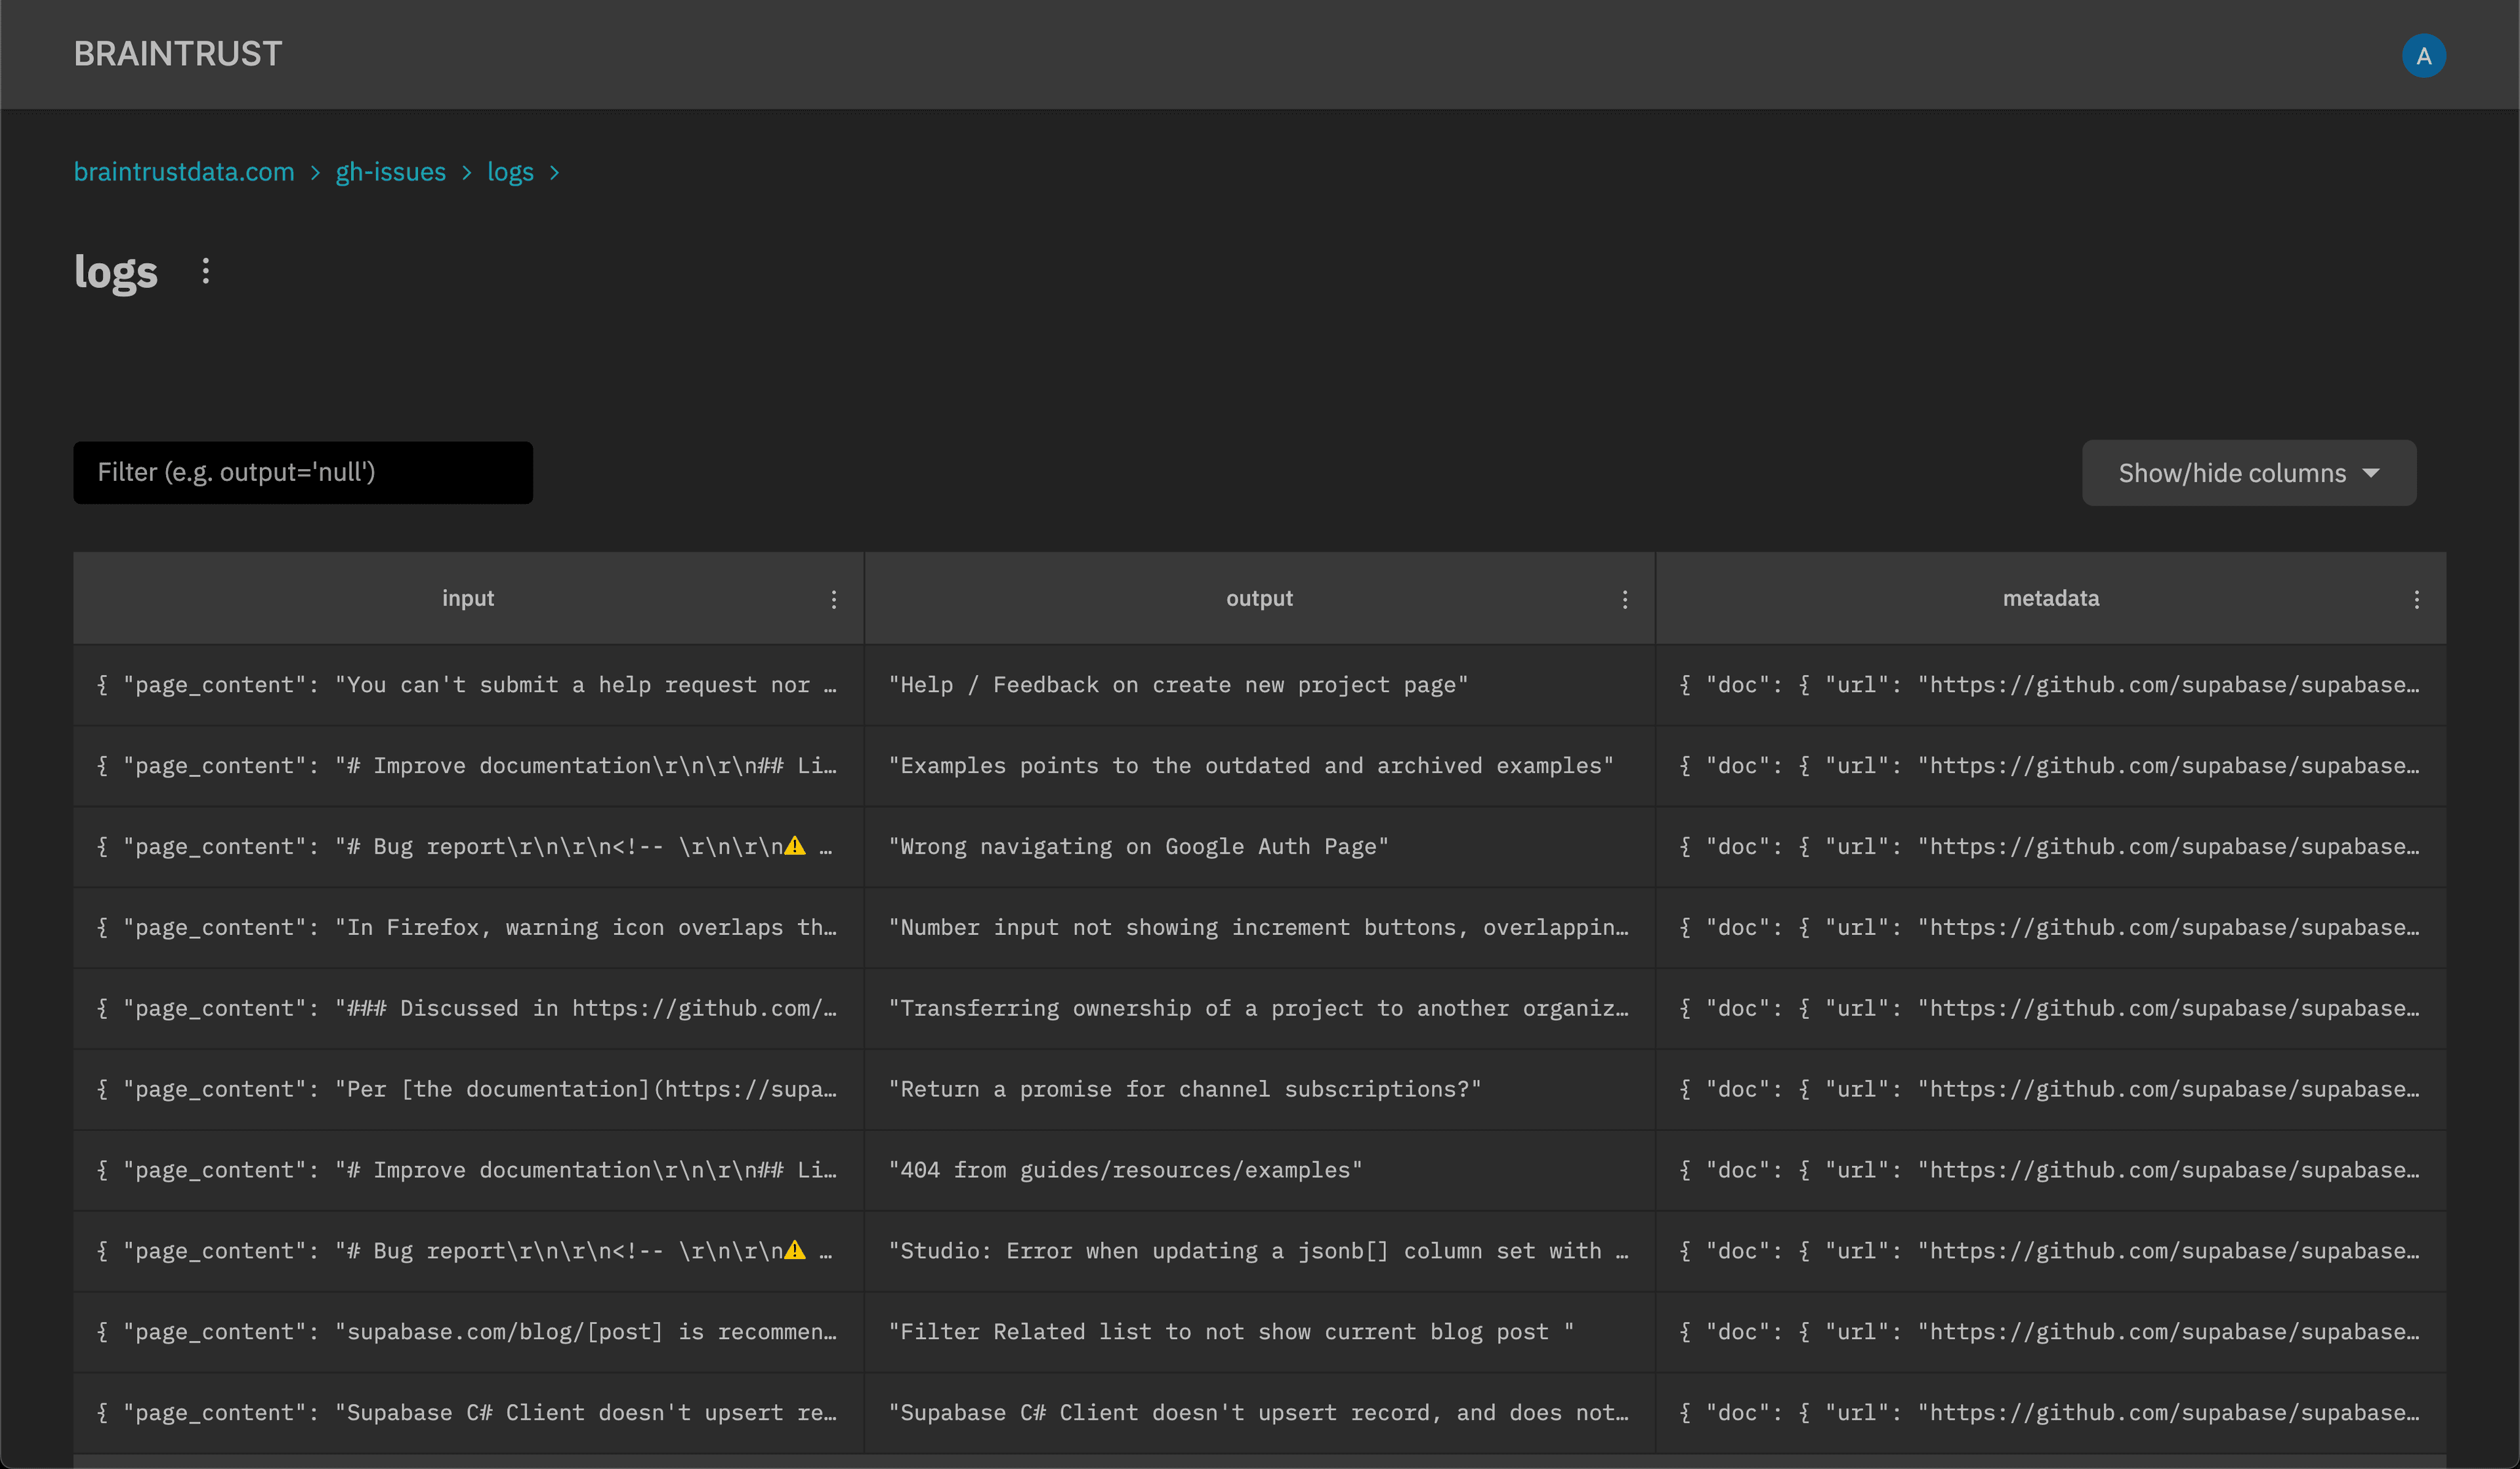Expand the breadcrumb chevron after logs

point(556,172)
